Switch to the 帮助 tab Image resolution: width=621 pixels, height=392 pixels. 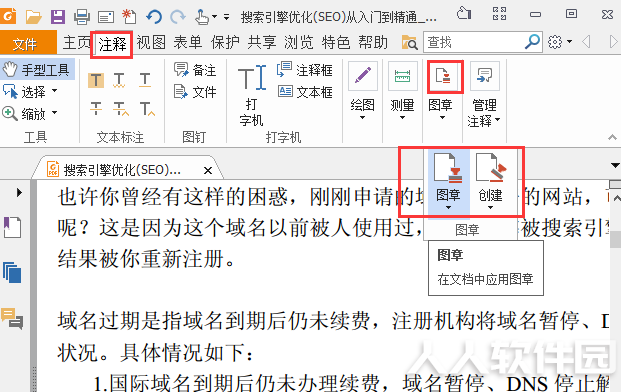[x=373, y=42]
